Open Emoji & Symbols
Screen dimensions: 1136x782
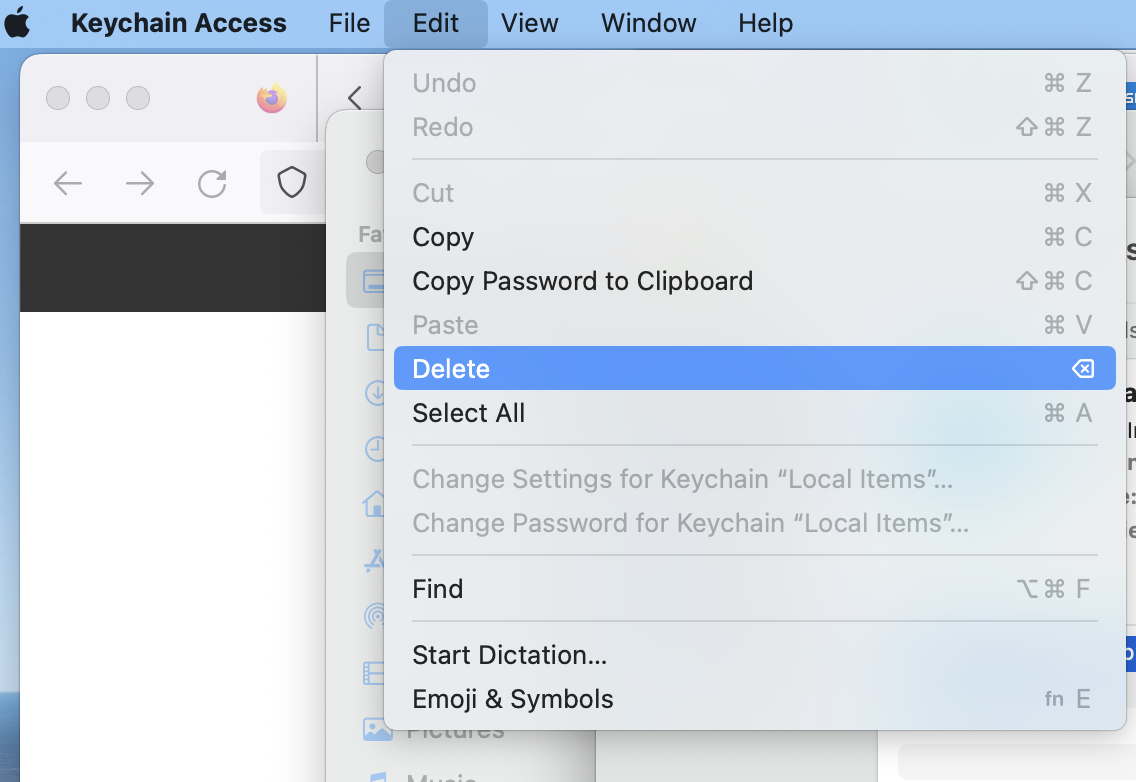[x=513, y=699]
